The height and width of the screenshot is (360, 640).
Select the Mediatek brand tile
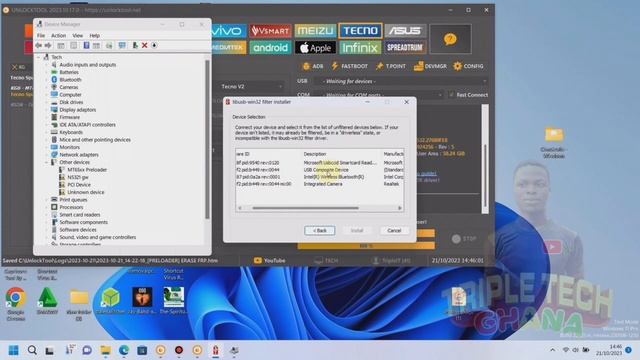click(229, 48)
